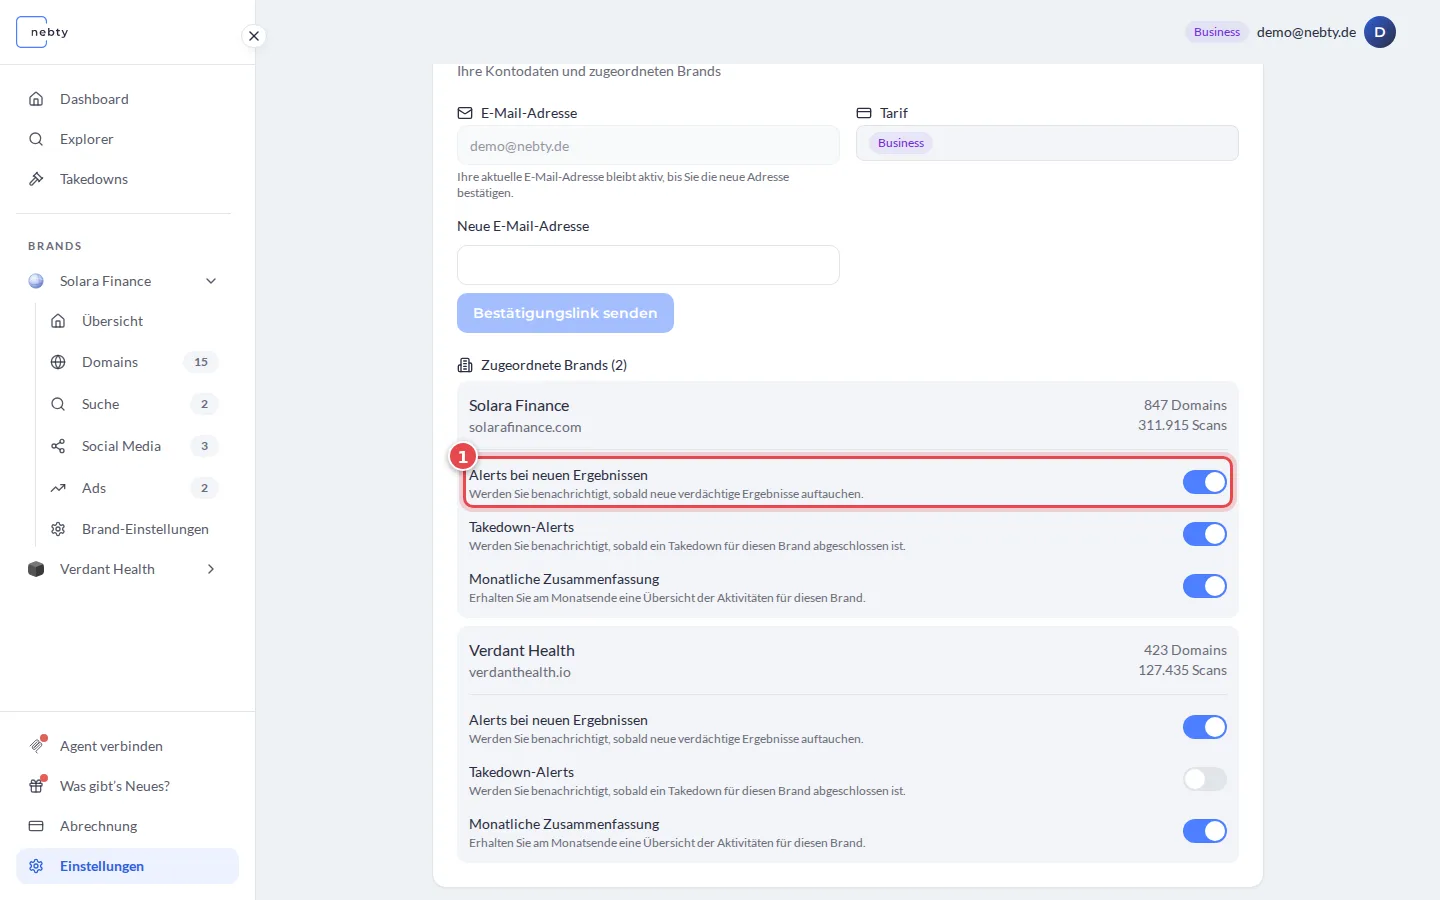This screenshot has width=1440, height=900.
Task: Open Domains with badge 15
Action: coord(133,362)
